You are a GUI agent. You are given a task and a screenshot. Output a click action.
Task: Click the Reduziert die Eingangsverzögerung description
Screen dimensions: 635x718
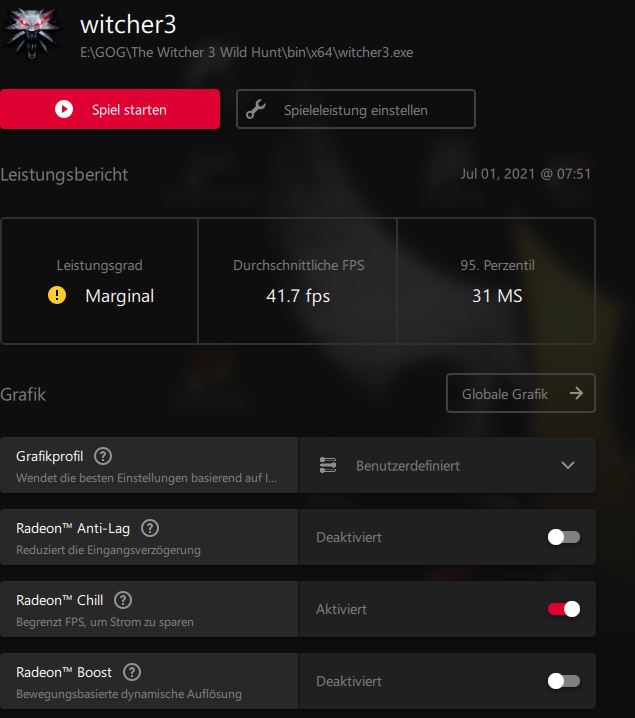[108, 549]
